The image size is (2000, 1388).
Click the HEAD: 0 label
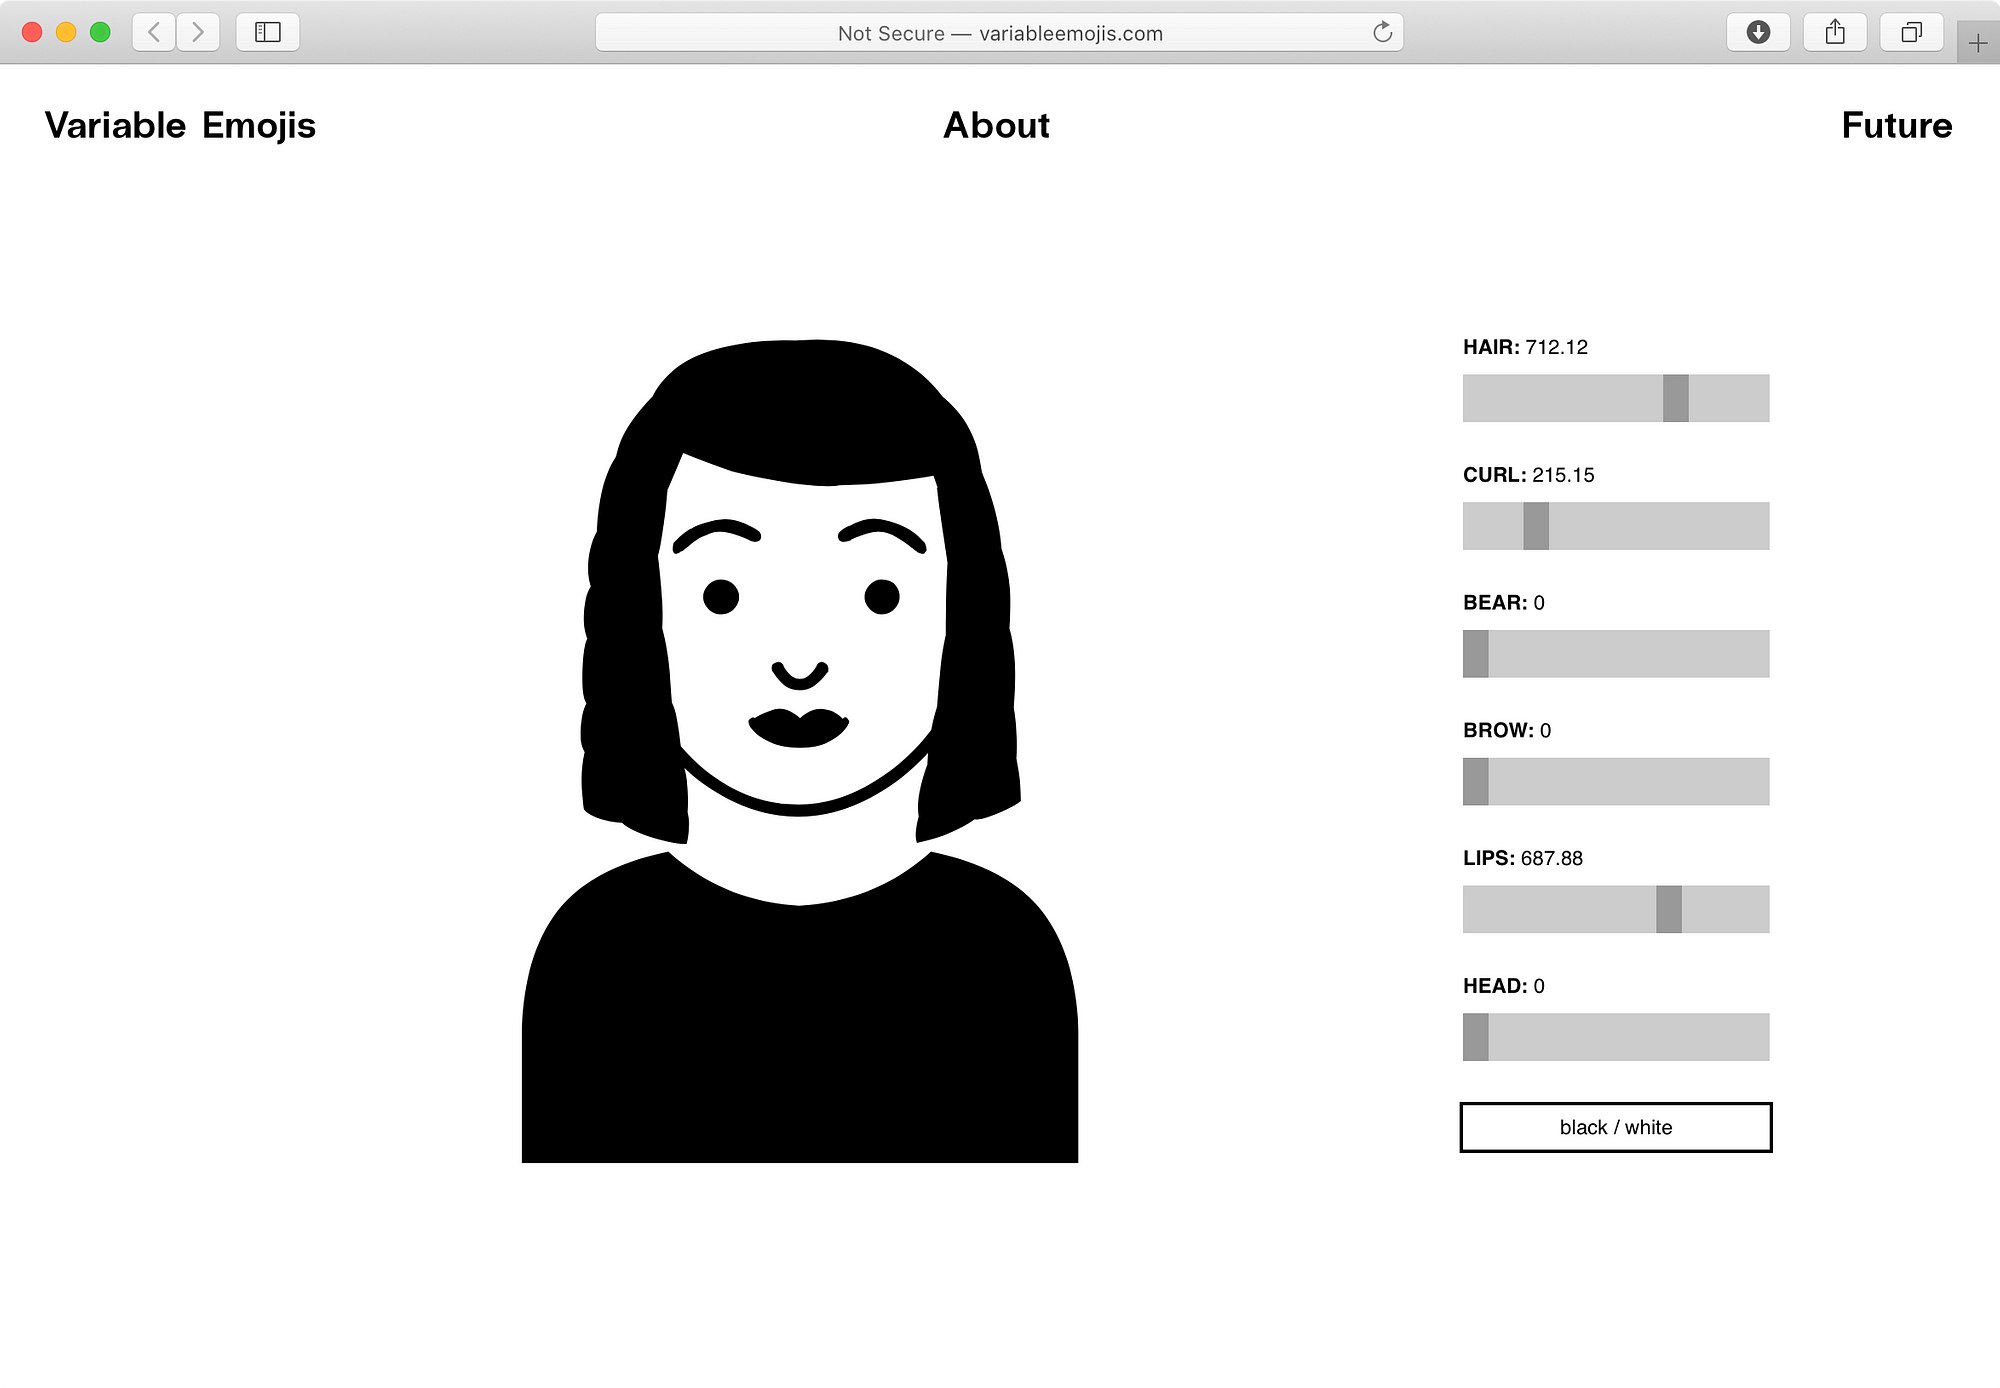[x=1503, y=986]
